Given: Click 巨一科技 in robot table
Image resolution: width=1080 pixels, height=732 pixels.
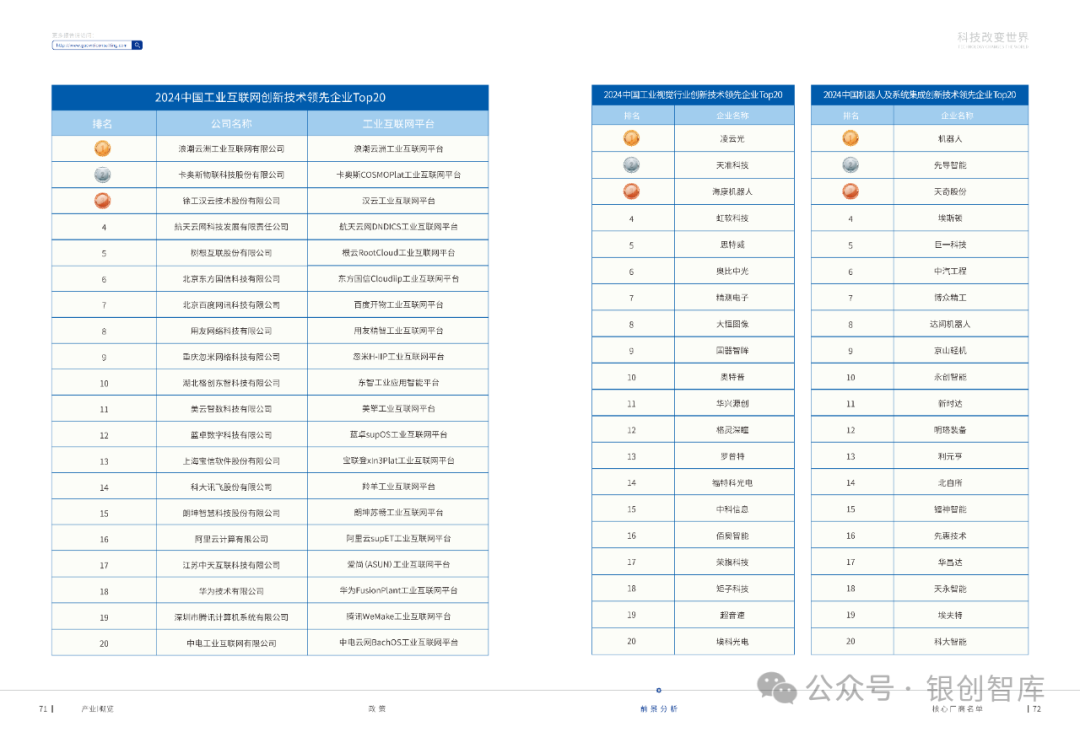Looking at the screenshot, I should pos(950,244).
